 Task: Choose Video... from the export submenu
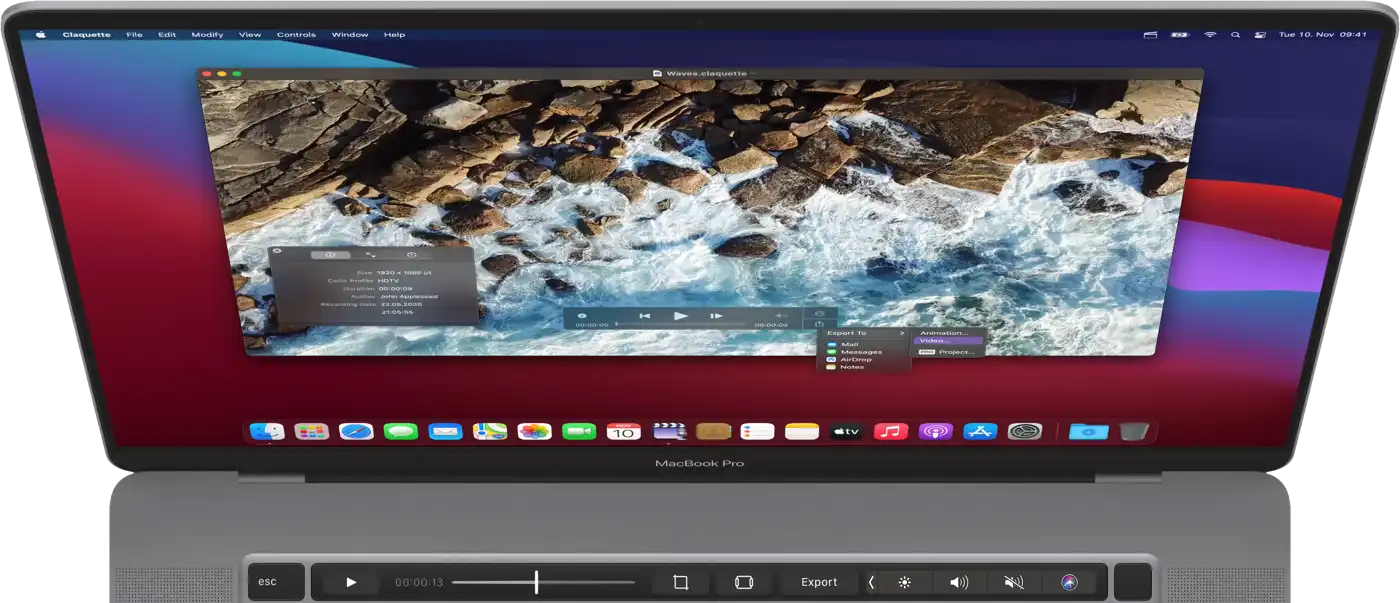946,341
